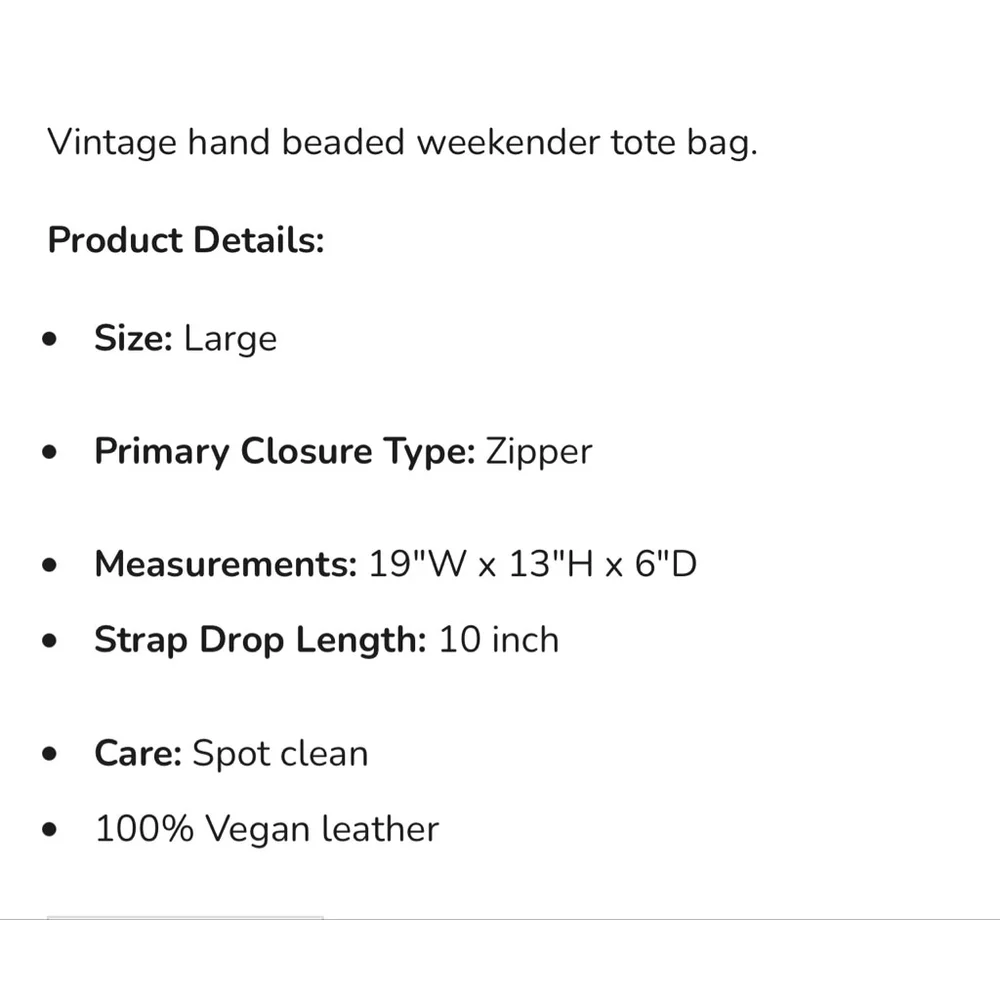Click the bullet beside 100% Vegan leather
The height and width of the screenshot is (1000, 1000).
[x=50, y=829]
